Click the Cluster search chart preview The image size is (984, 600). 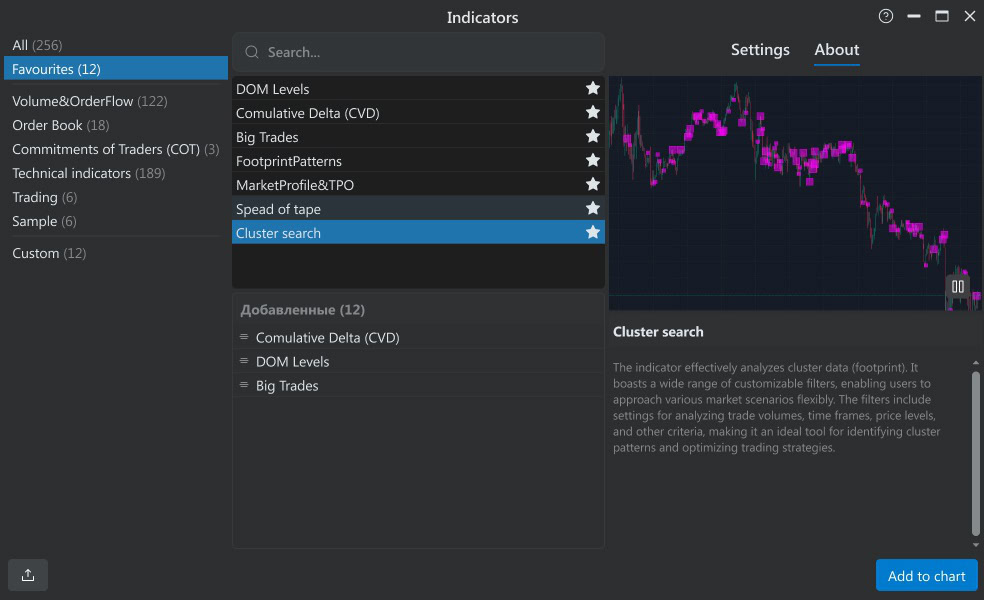click(x=795, y=190)
